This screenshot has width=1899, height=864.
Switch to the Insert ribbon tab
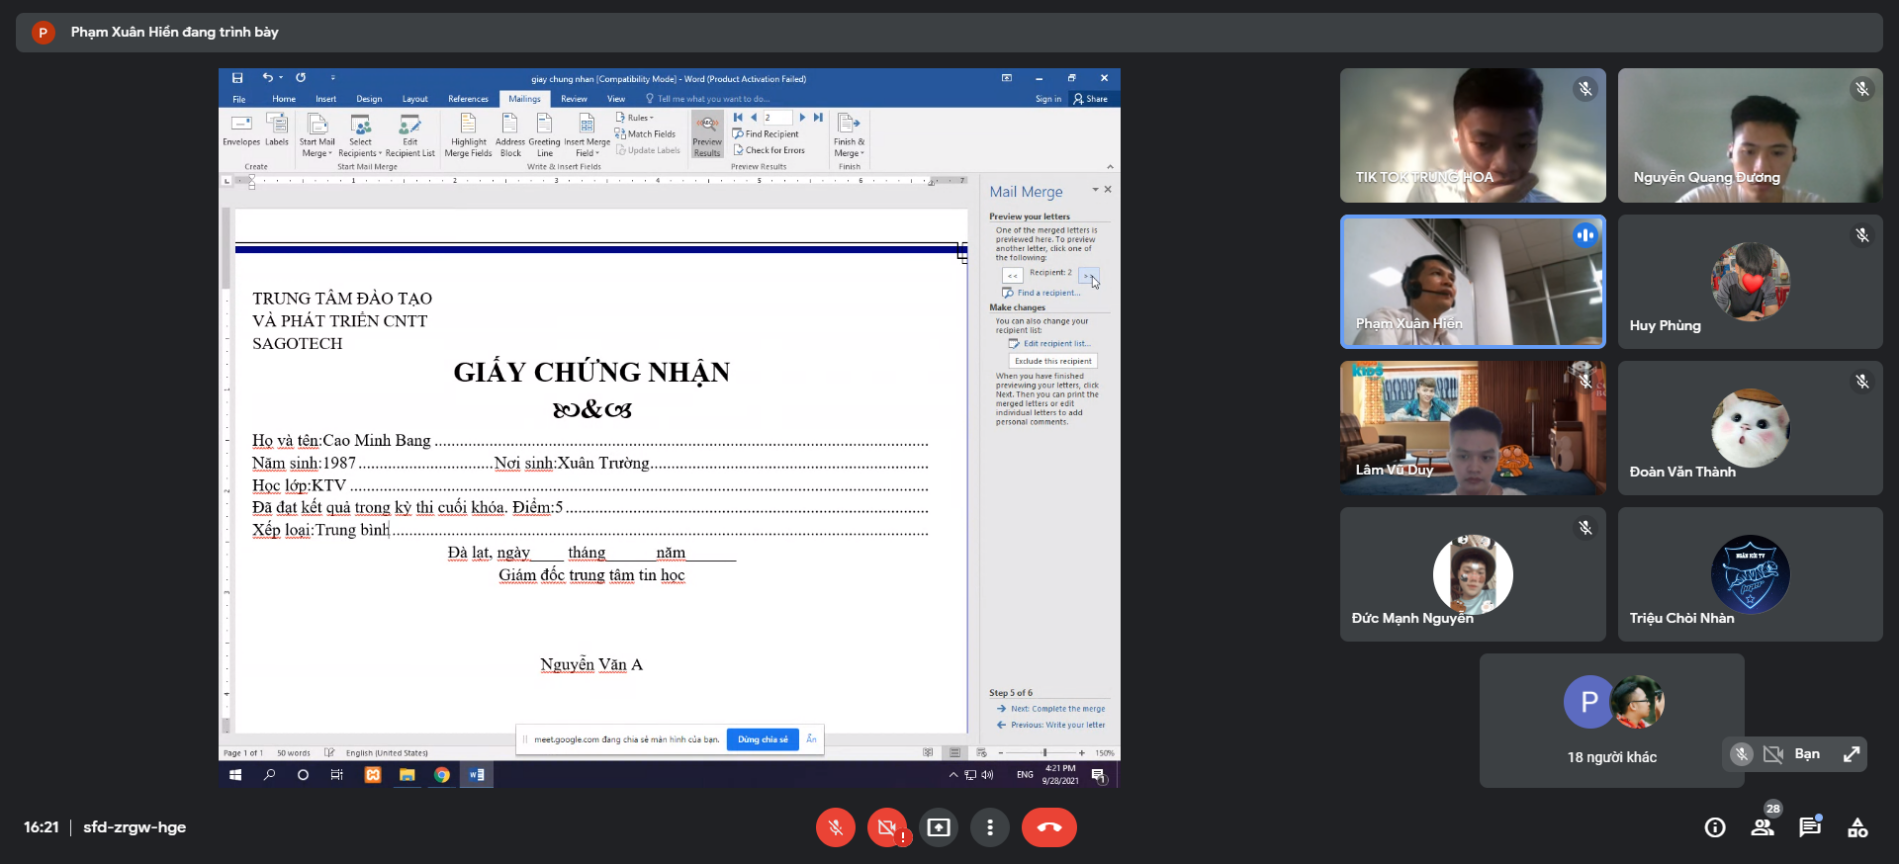click(x=326, y=99)
